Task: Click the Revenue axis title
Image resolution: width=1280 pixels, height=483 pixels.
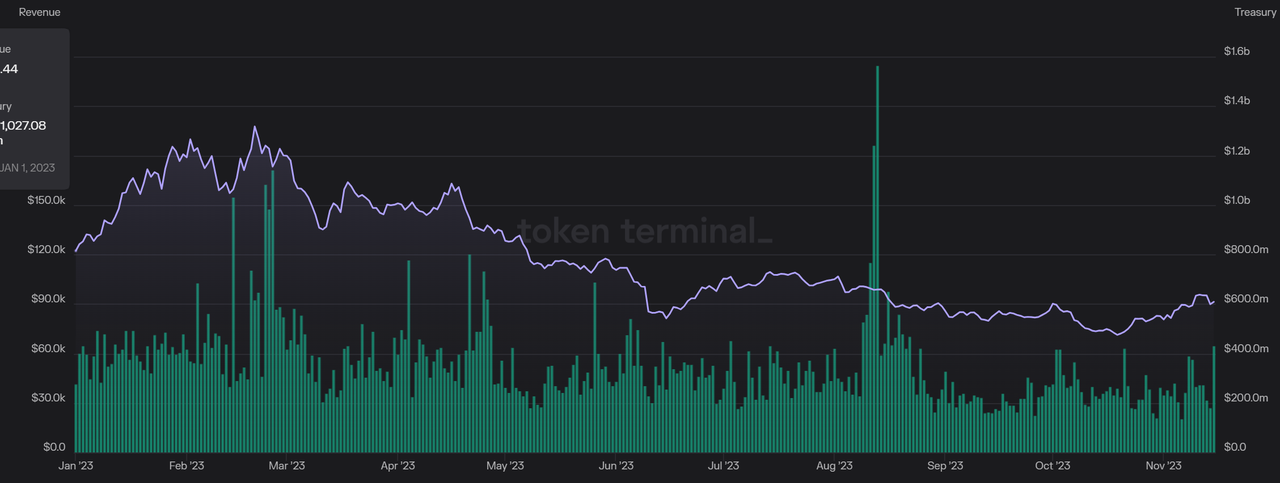Action: 40,12
